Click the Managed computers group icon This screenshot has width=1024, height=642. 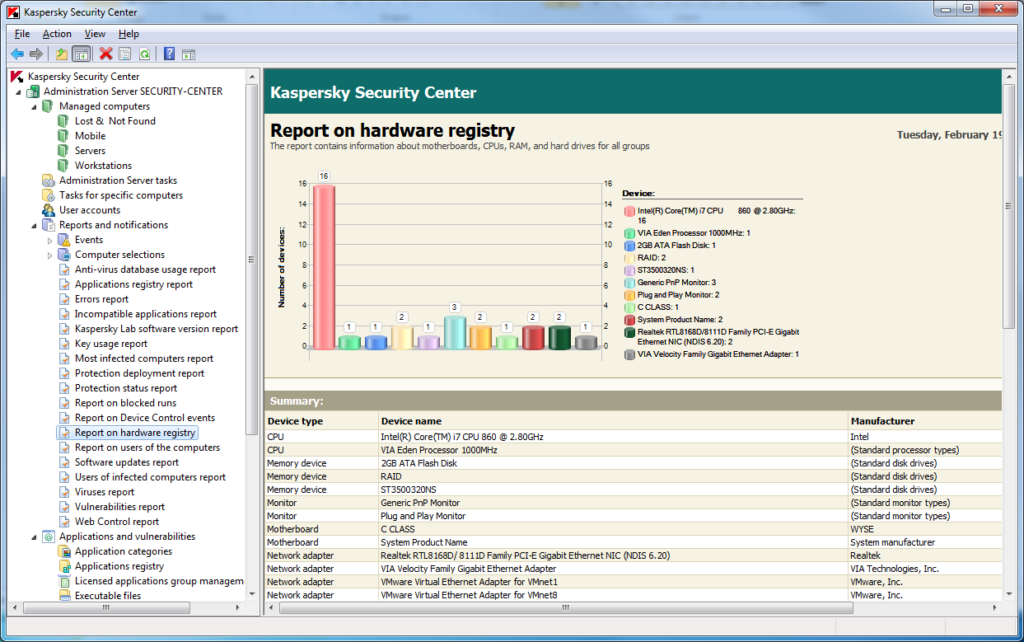pyautogui.click(x=48, y=106)
